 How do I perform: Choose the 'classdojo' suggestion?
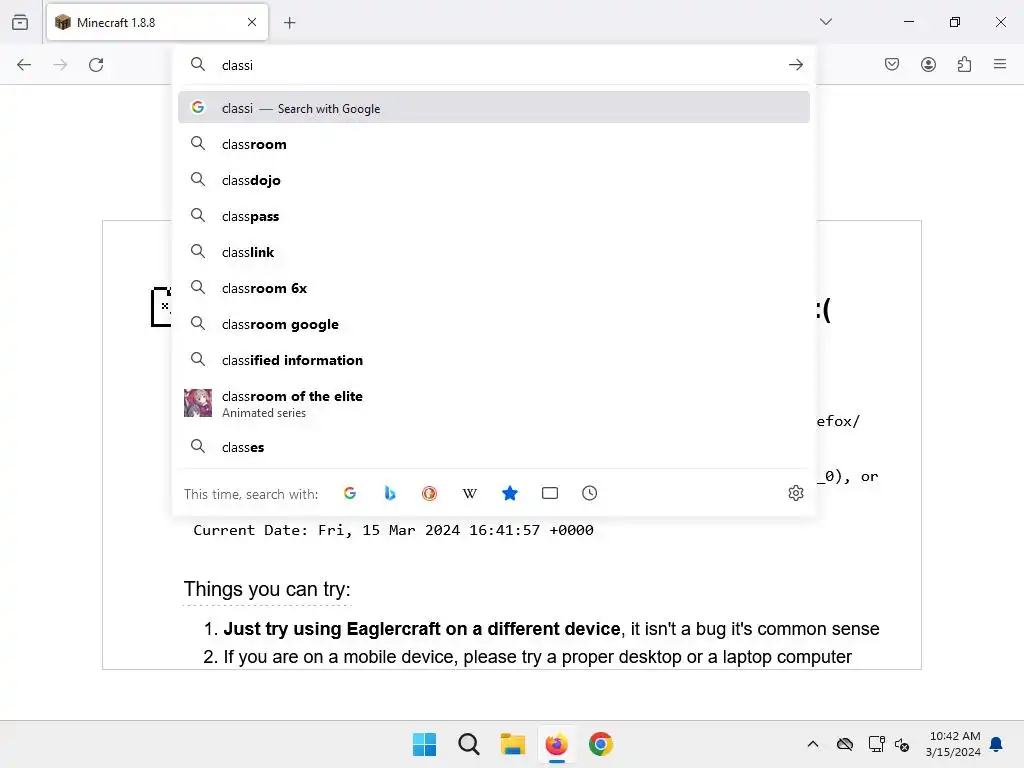click(494, 180)
